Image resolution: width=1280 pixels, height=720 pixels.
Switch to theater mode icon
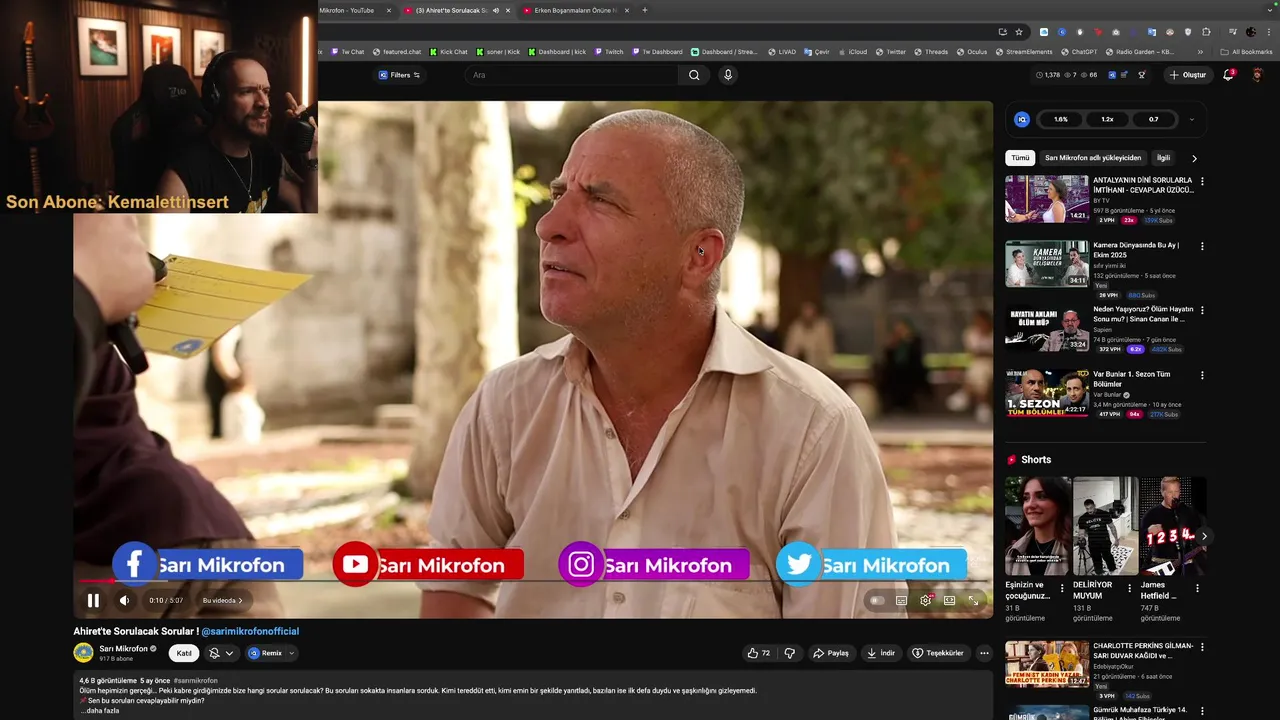[x=949, y=600]
